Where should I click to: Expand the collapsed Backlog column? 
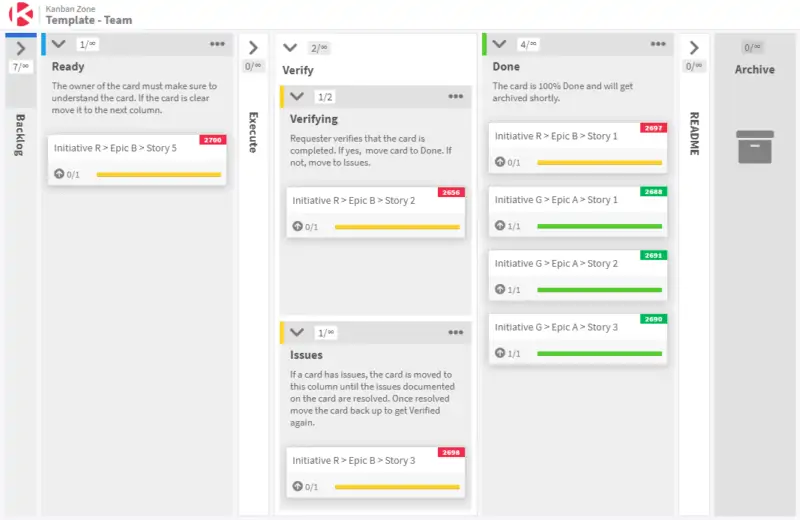coord(20,48)
